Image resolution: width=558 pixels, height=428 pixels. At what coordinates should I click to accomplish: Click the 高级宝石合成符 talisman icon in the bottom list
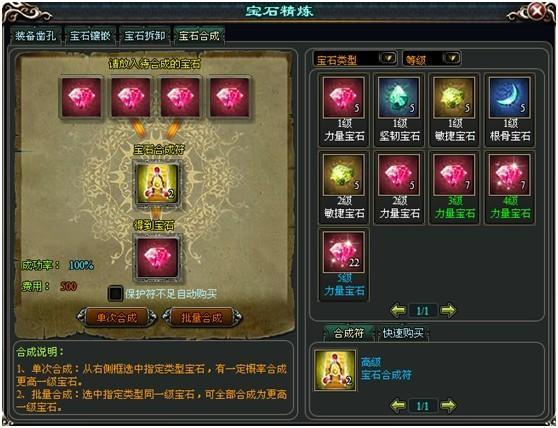point(335,370)
